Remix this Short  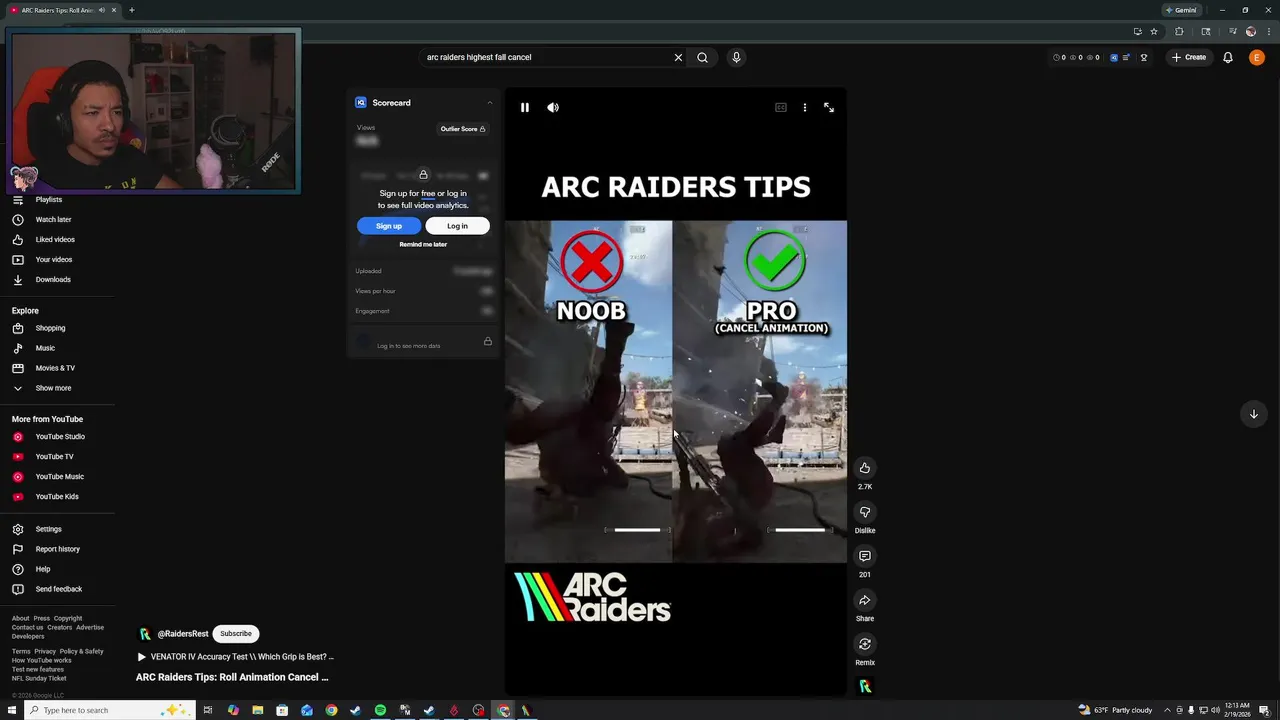865,644
